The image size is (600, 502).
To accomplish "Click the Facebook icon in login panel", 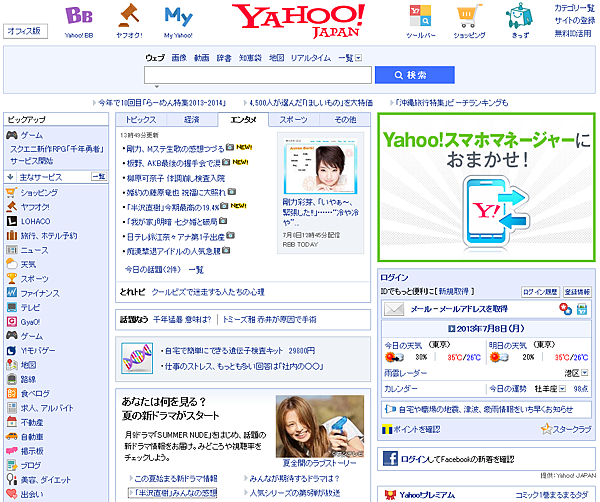I will [390, 458].
